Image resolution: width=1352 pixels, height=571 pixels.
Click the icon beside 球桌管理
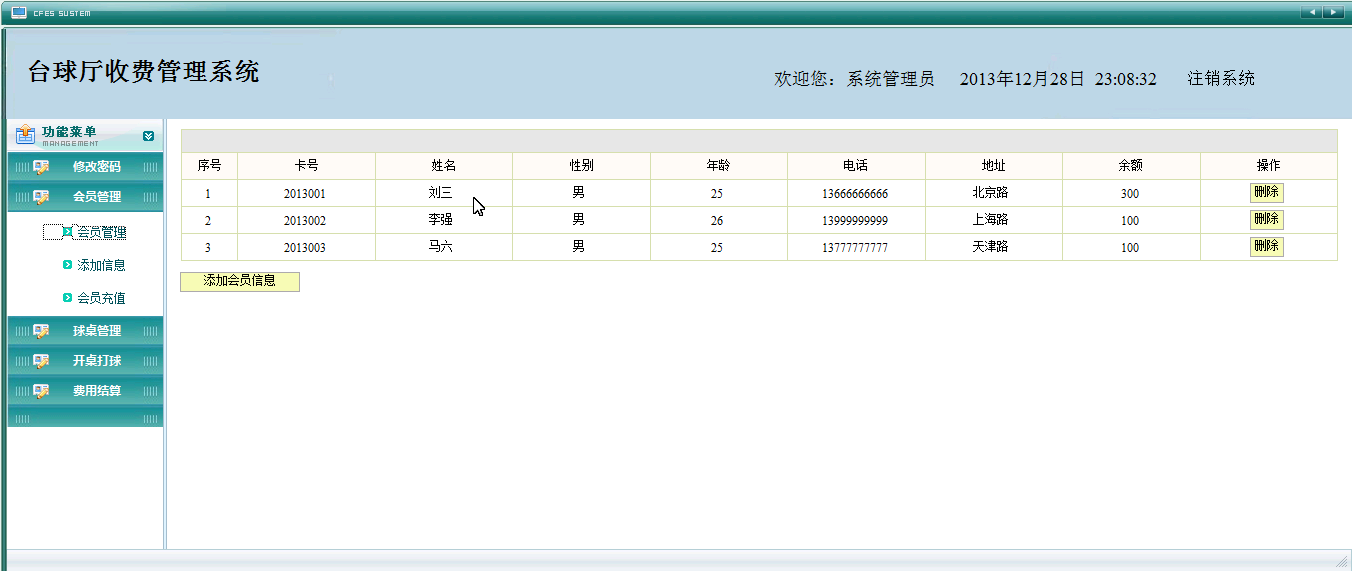(x=41, y=331)
